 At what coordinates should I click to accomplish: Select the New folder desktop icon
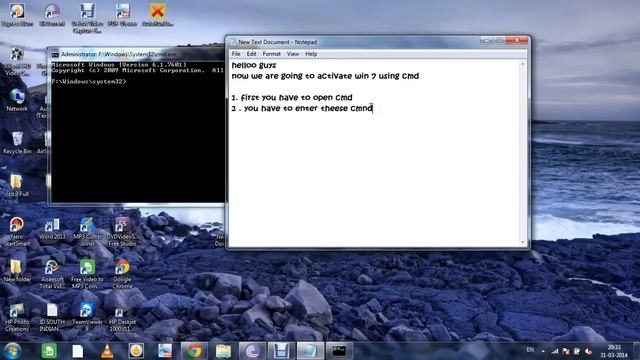pyautogui.click(x=17, y=271)
